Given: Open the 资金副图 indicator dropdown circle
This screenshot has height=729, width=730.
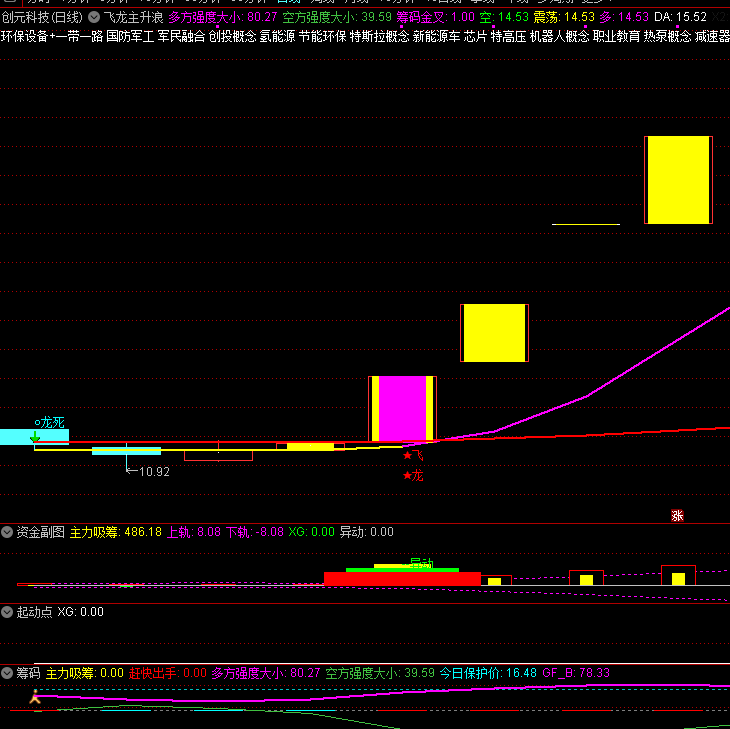Looking at the screenshot, I should click(x=7, y=532).
